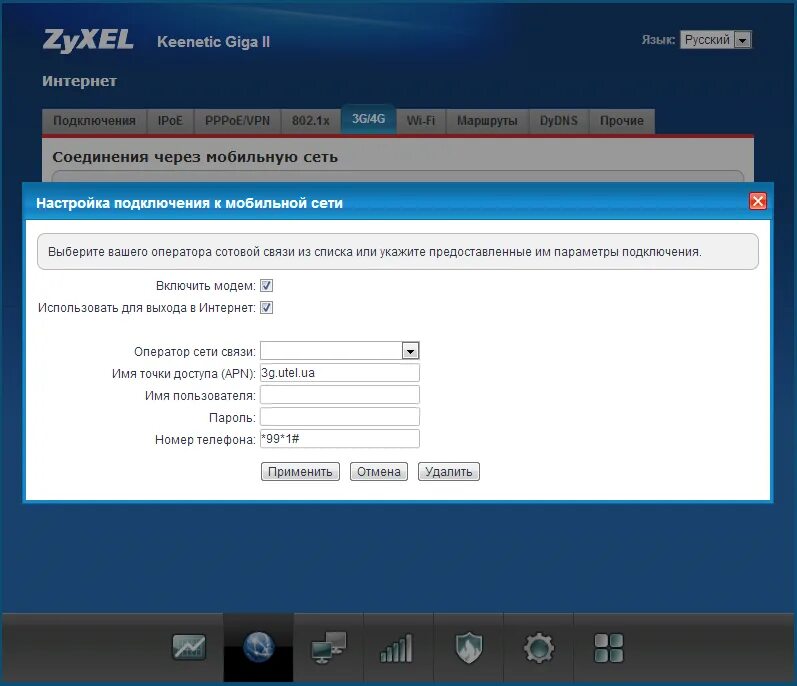The height and width of the screenshot is (686, 797).
Task: Click the "Номер телефона" input field
Action: point(339,439)
